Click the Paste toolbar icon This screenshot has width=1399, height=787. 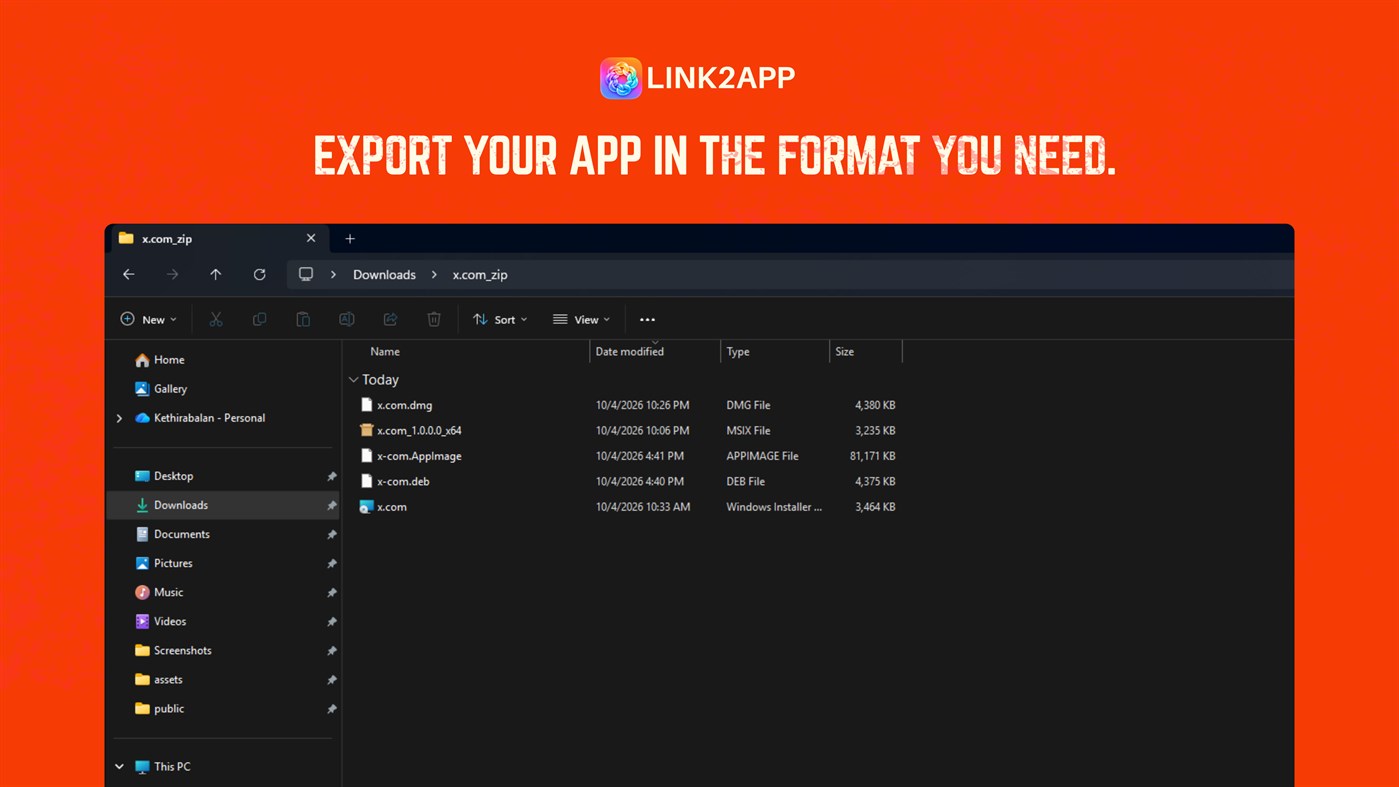(303, 319)
